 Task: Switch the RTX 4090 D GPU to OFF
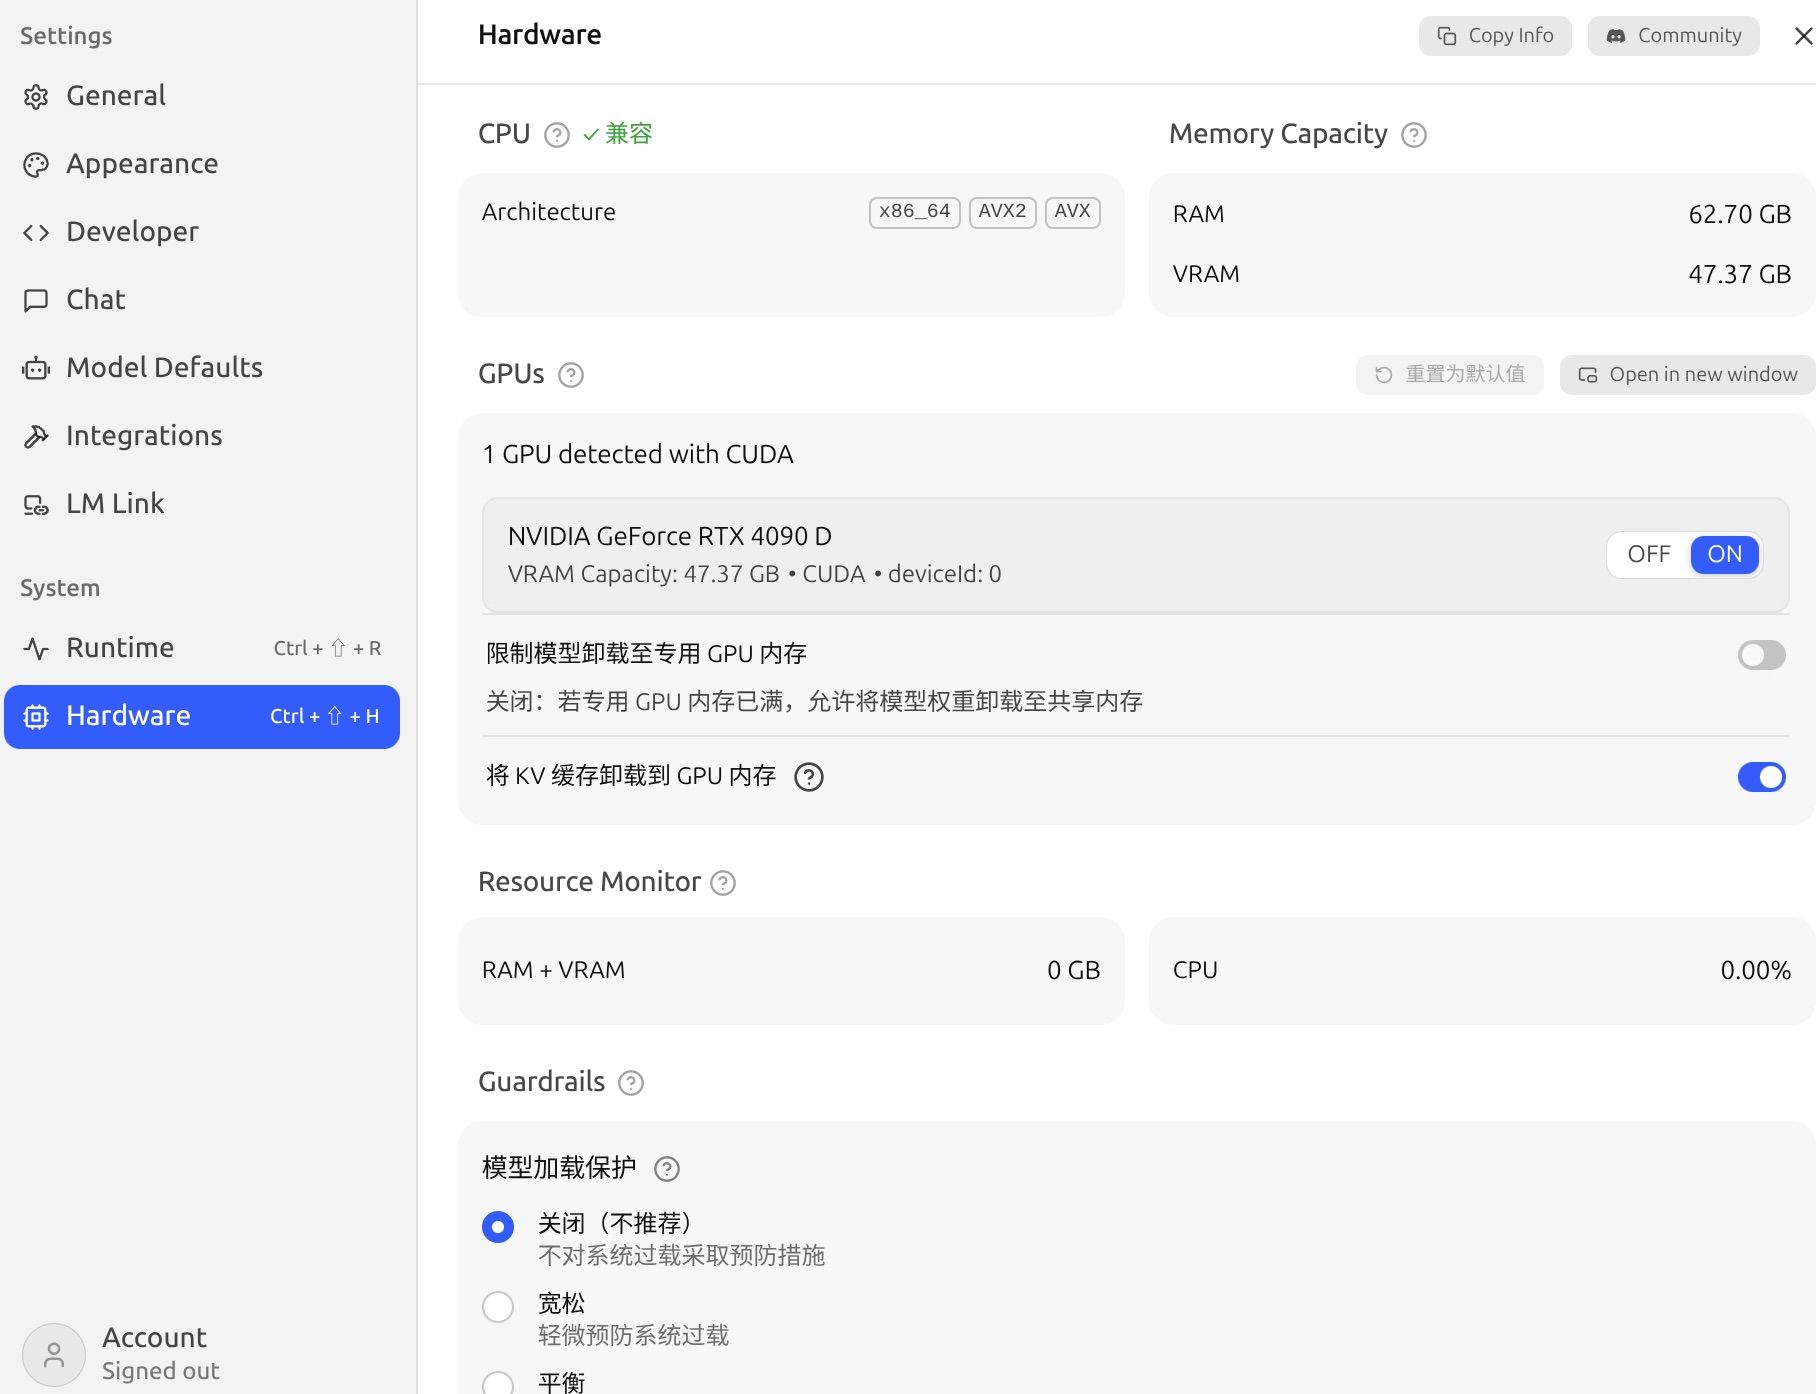coord(1649,554)
